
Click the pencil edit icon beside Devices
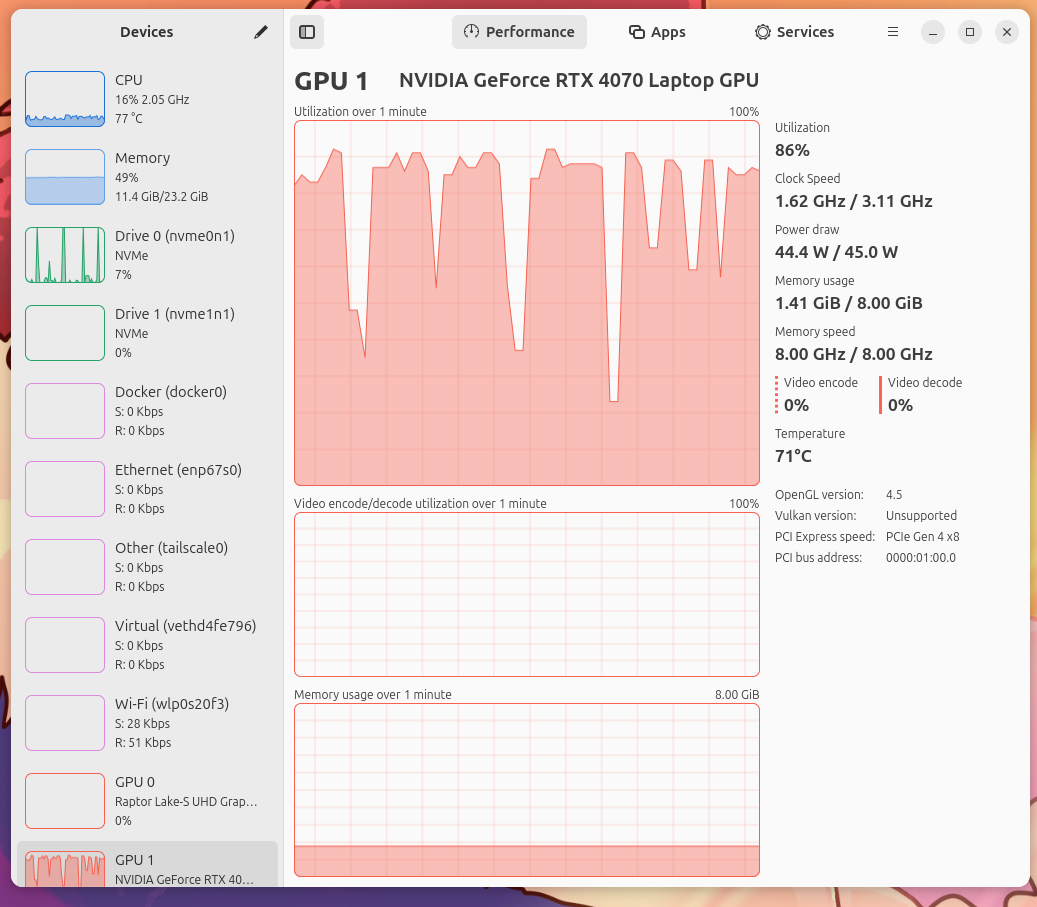pos(260,32)
